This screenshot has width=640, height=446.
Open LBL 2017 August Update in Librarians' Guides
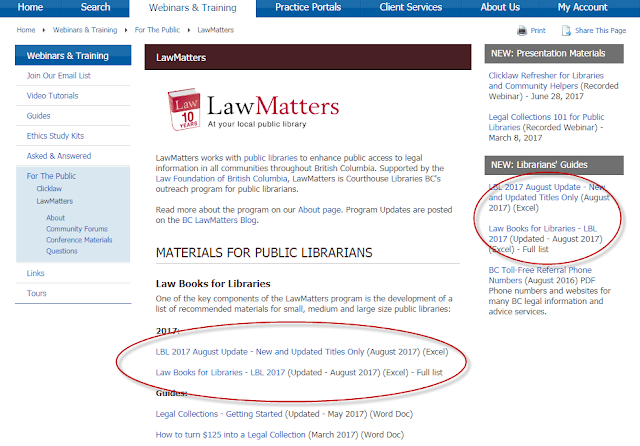click(x=547, y=192)
